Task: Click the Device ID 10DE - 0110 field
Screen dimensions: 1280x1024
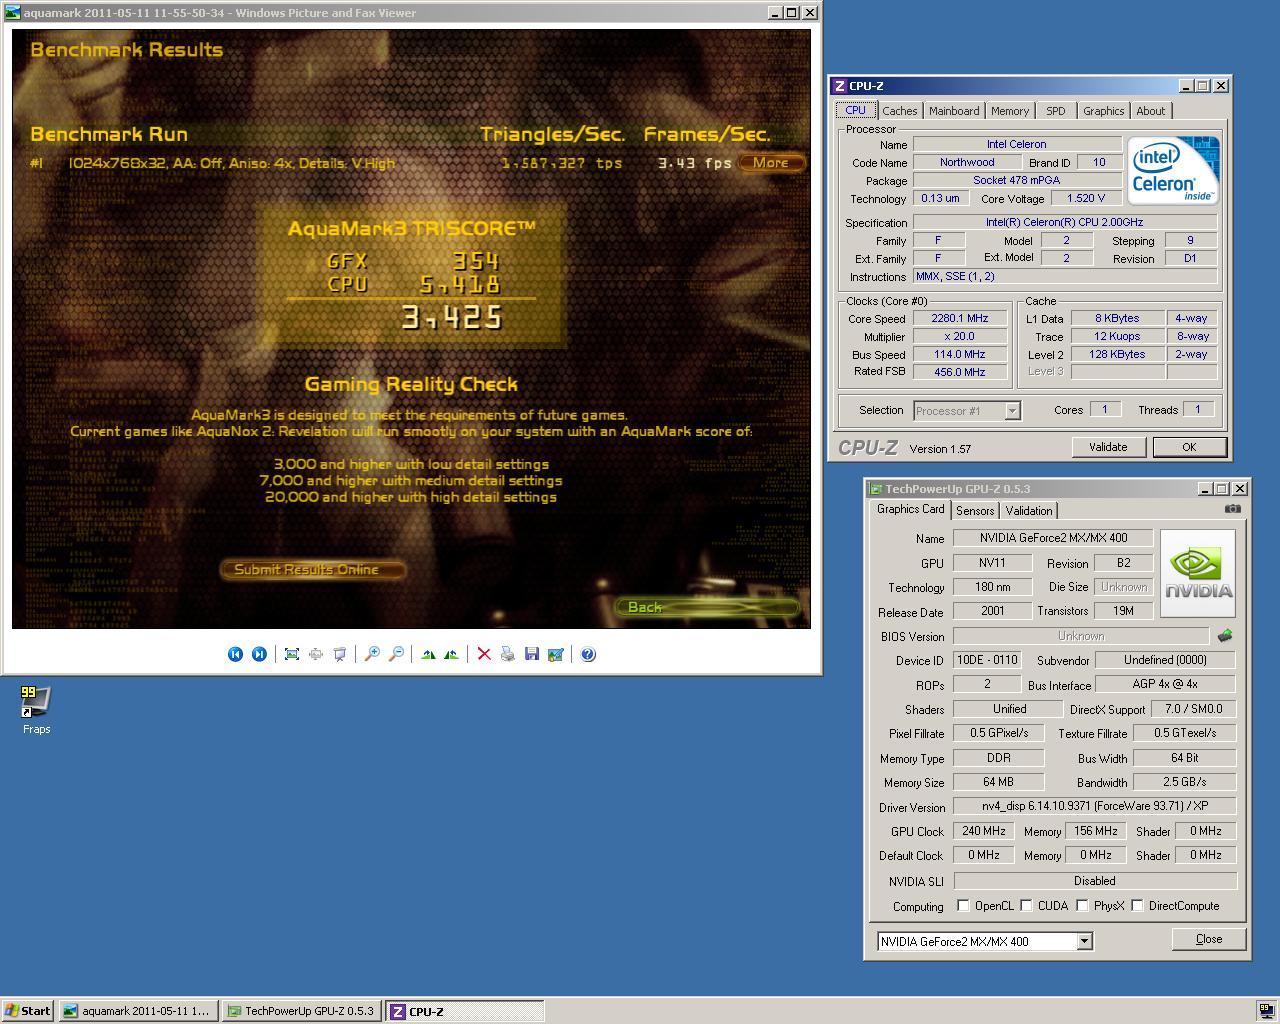Action: (x=986, y=660)
